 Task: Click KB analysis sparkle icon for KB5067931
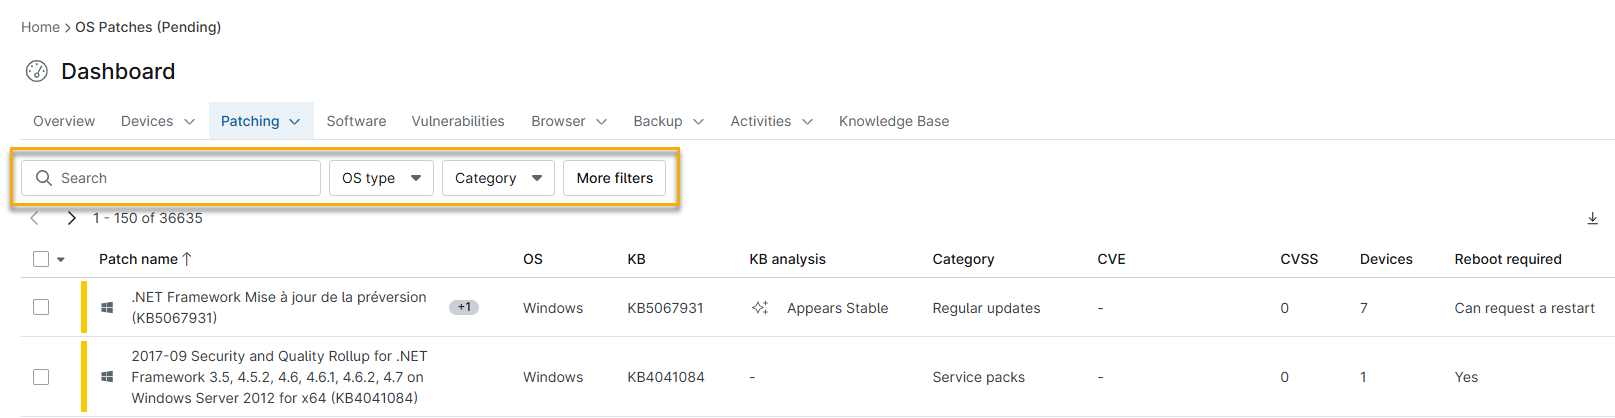[760, 308]
